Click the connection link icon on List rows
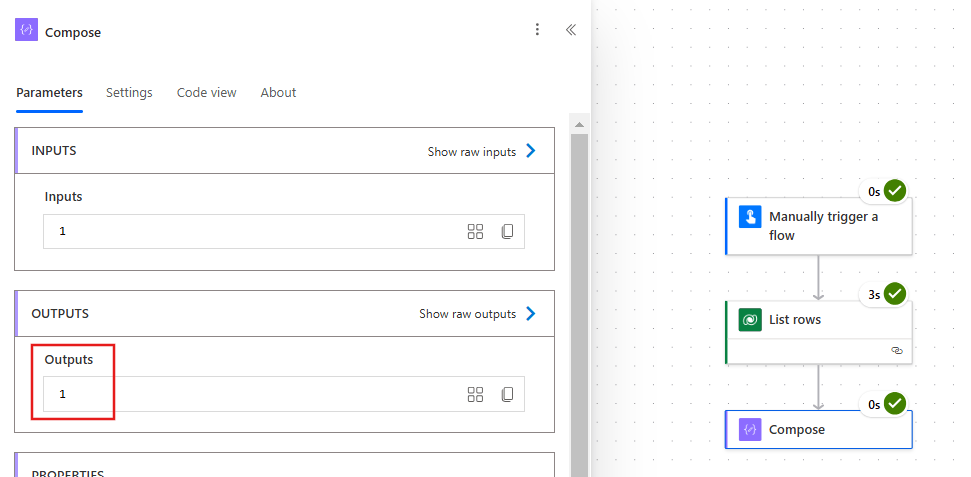The image size is (971, 477). coord(897,351)
